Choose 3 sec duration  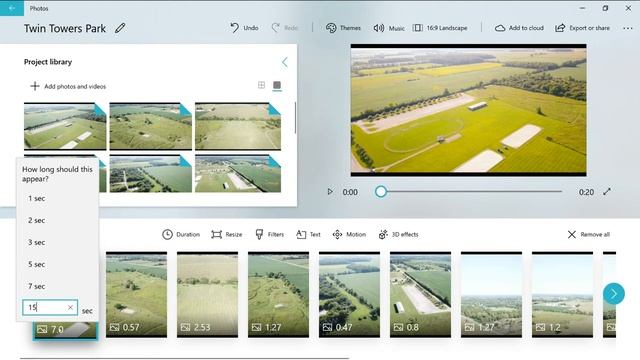tap(57, 242)
